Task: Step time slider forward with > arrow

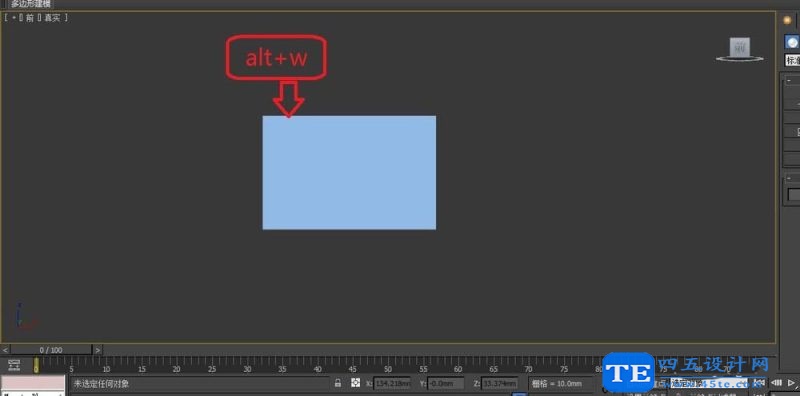Action: (97, 350)
